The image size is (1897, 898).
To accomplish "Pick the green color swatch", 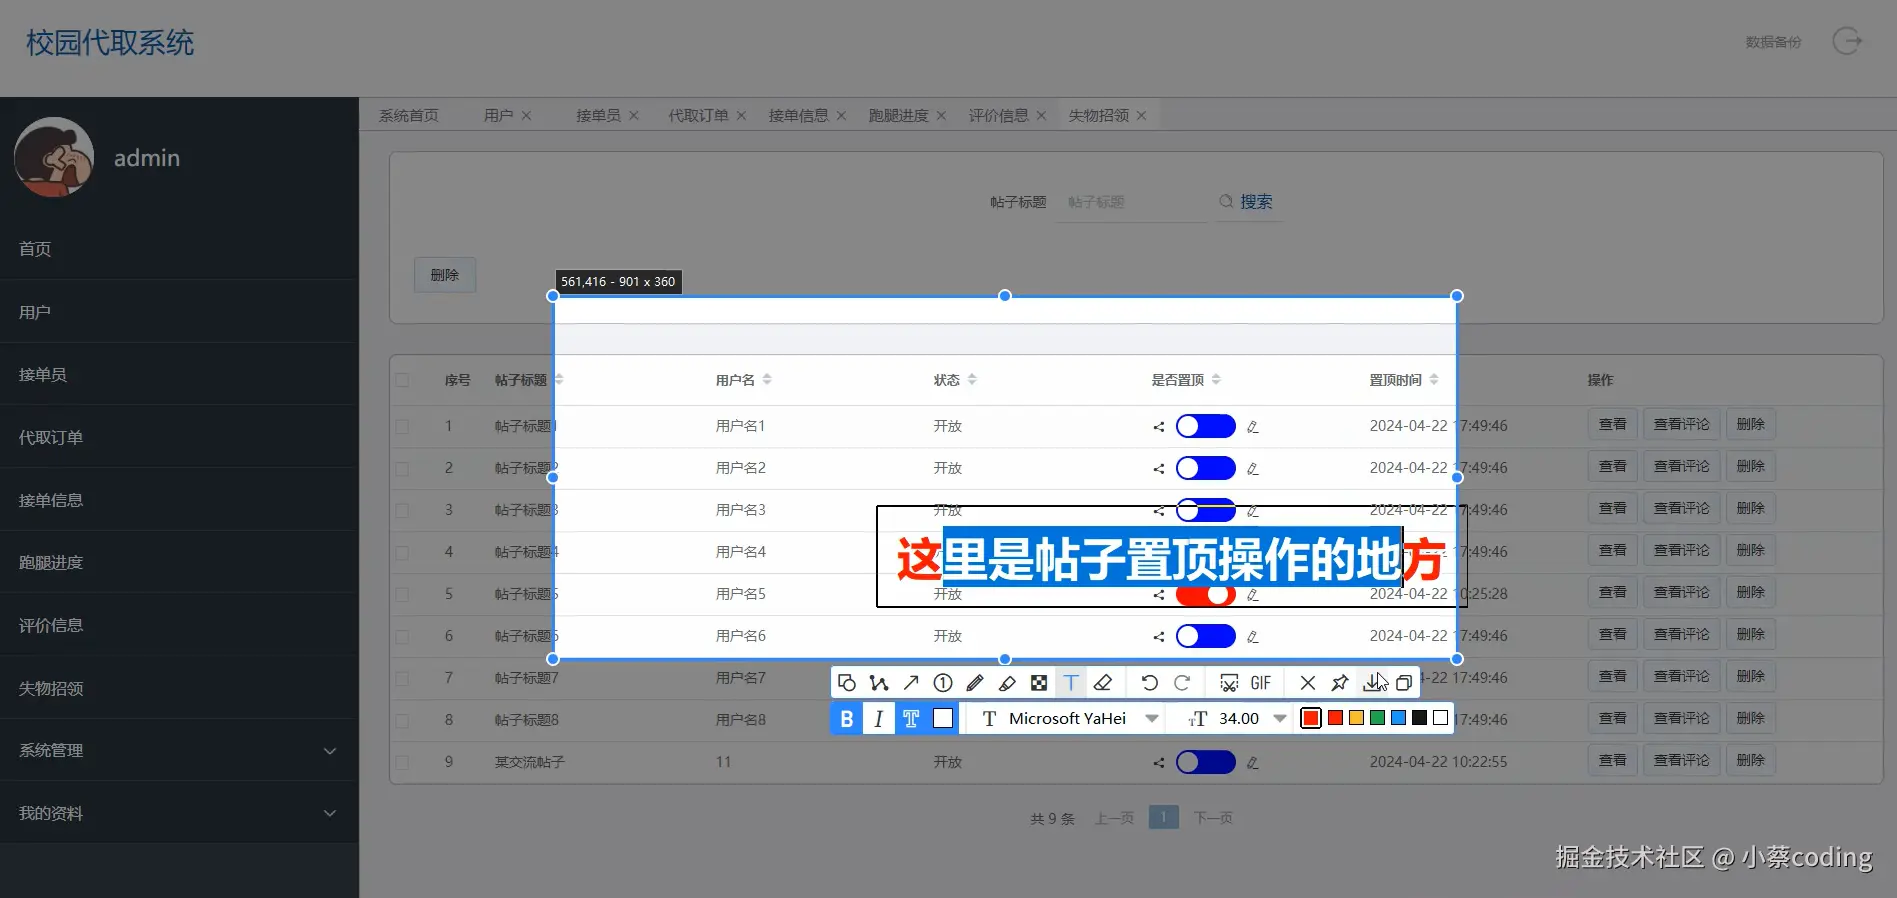I will pos(1377,718).
